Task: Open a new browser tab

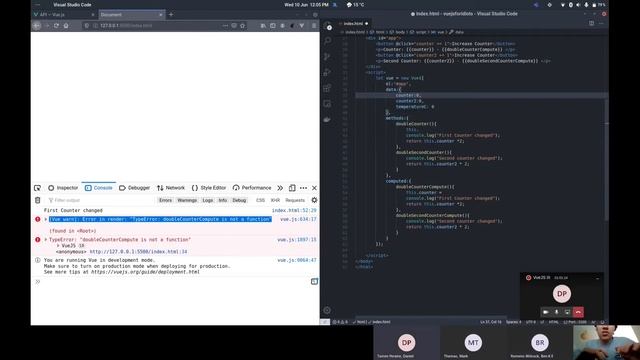Action: (171, 14)
